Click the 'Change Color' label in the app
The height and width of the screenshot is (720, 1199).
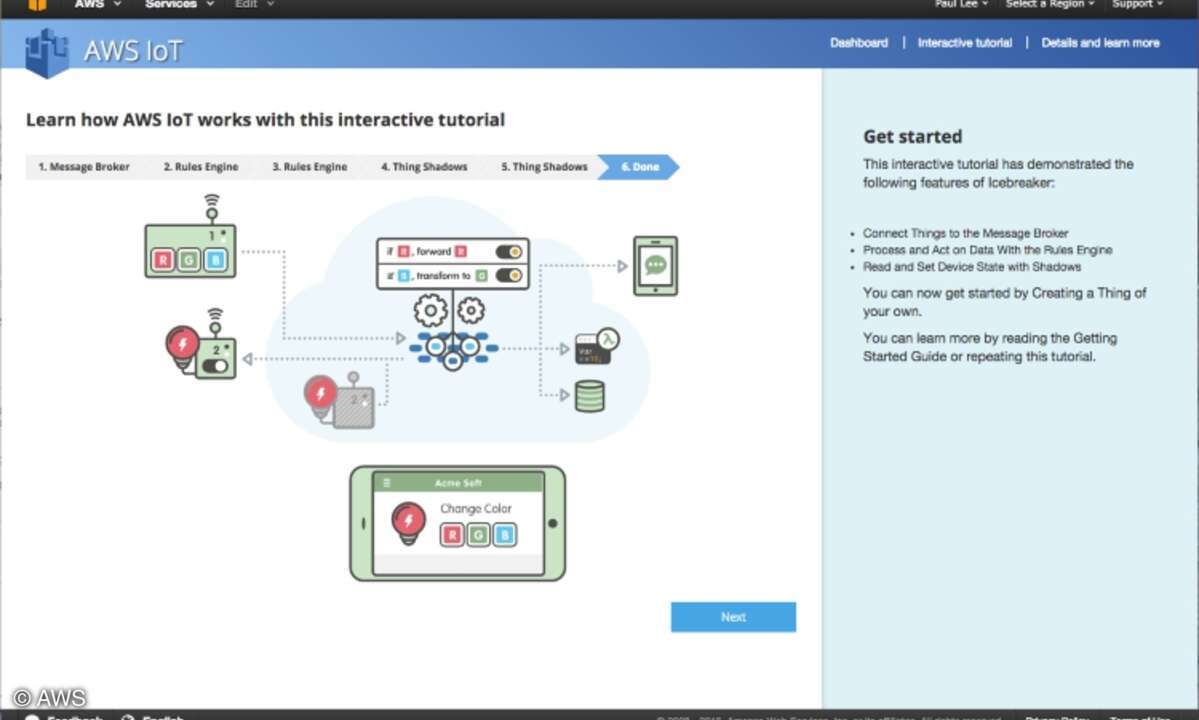coord(476,508)
